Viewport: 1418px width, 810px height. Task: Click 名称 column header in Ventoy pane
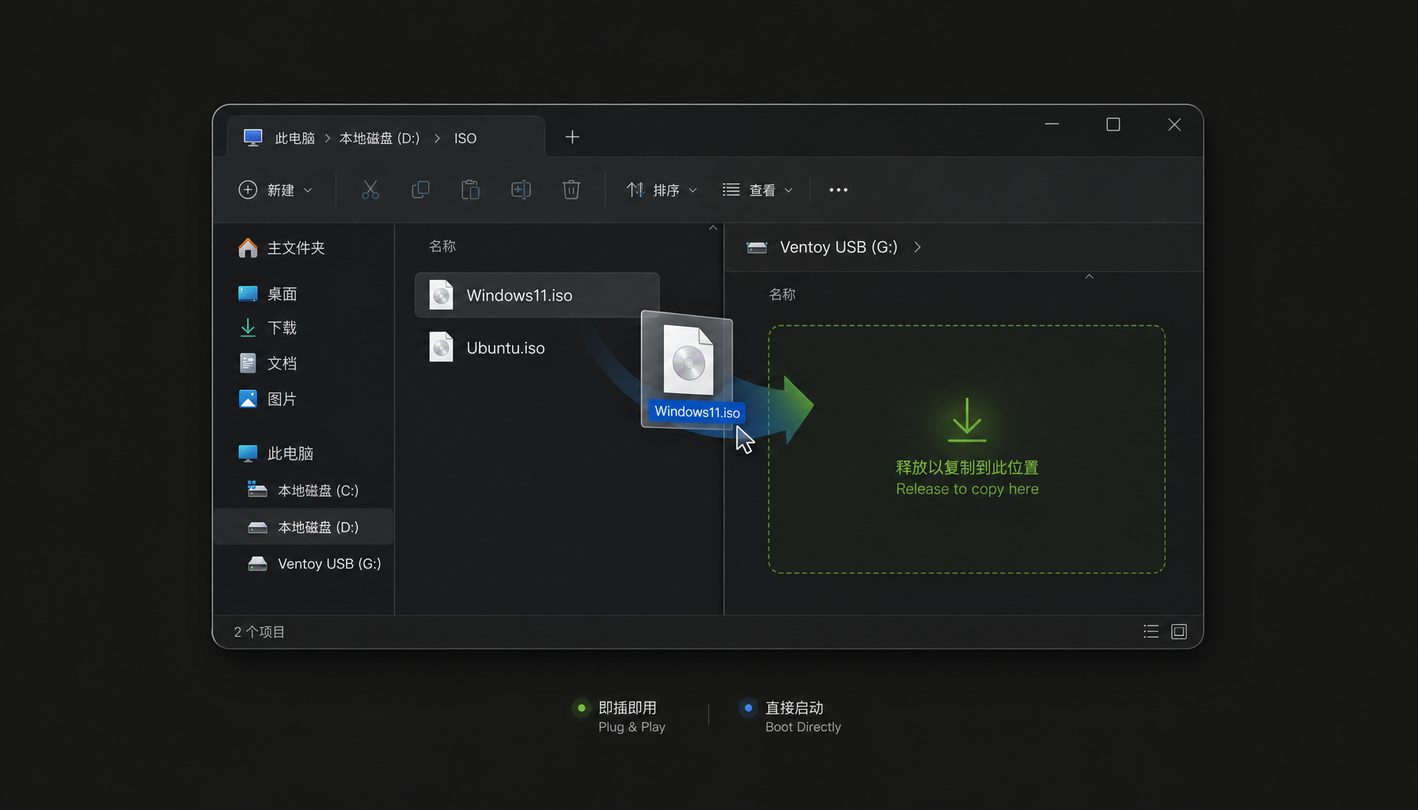tap(782, 295)
